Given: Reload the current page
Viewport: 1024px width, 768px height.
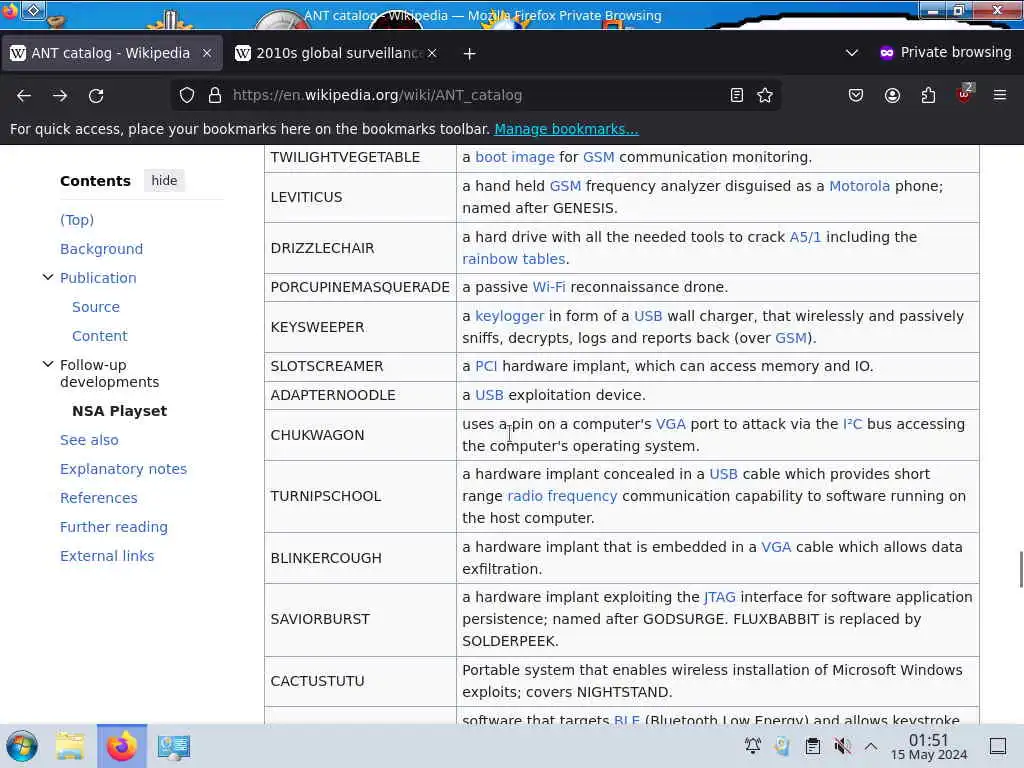Looking at the screenshot, I should (96, 95).
